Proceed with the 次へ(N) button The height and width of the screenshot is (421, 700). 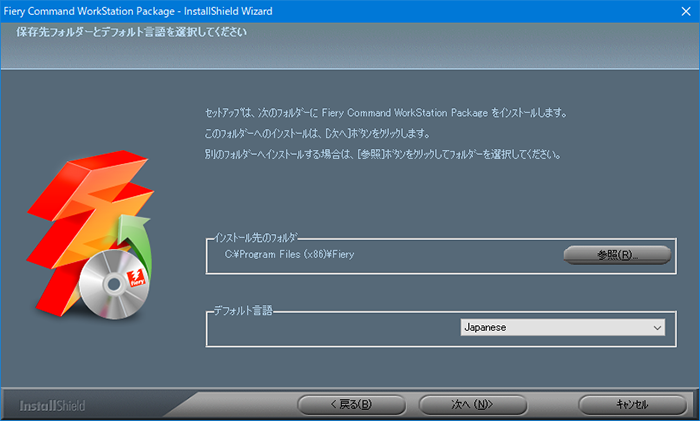point(473,404)
